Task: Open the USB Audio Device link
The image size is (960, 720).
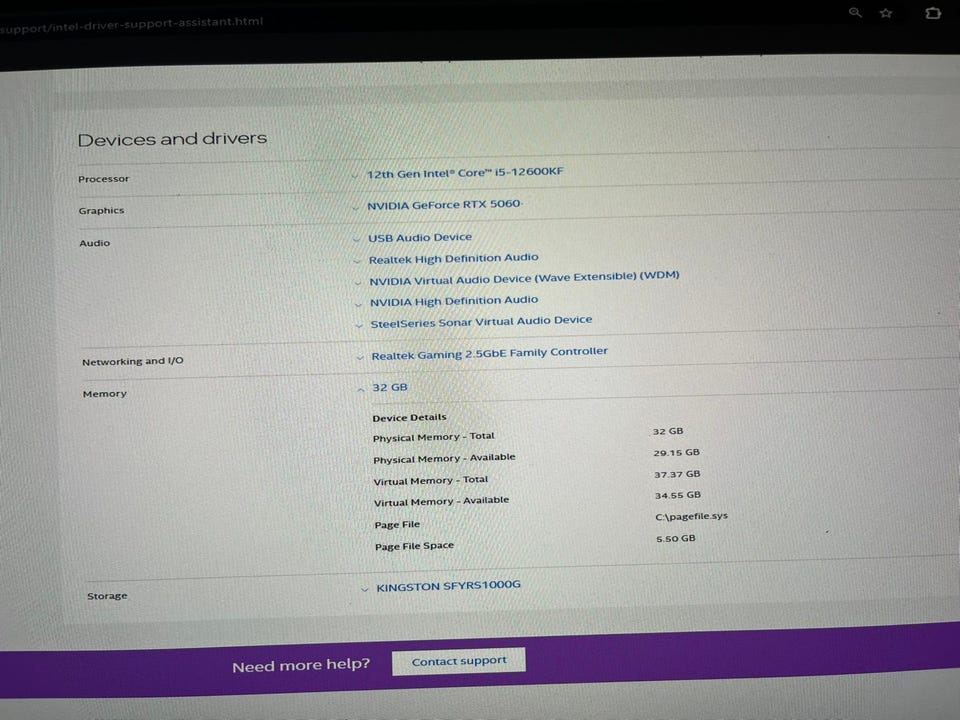Action: coord(420,238)
